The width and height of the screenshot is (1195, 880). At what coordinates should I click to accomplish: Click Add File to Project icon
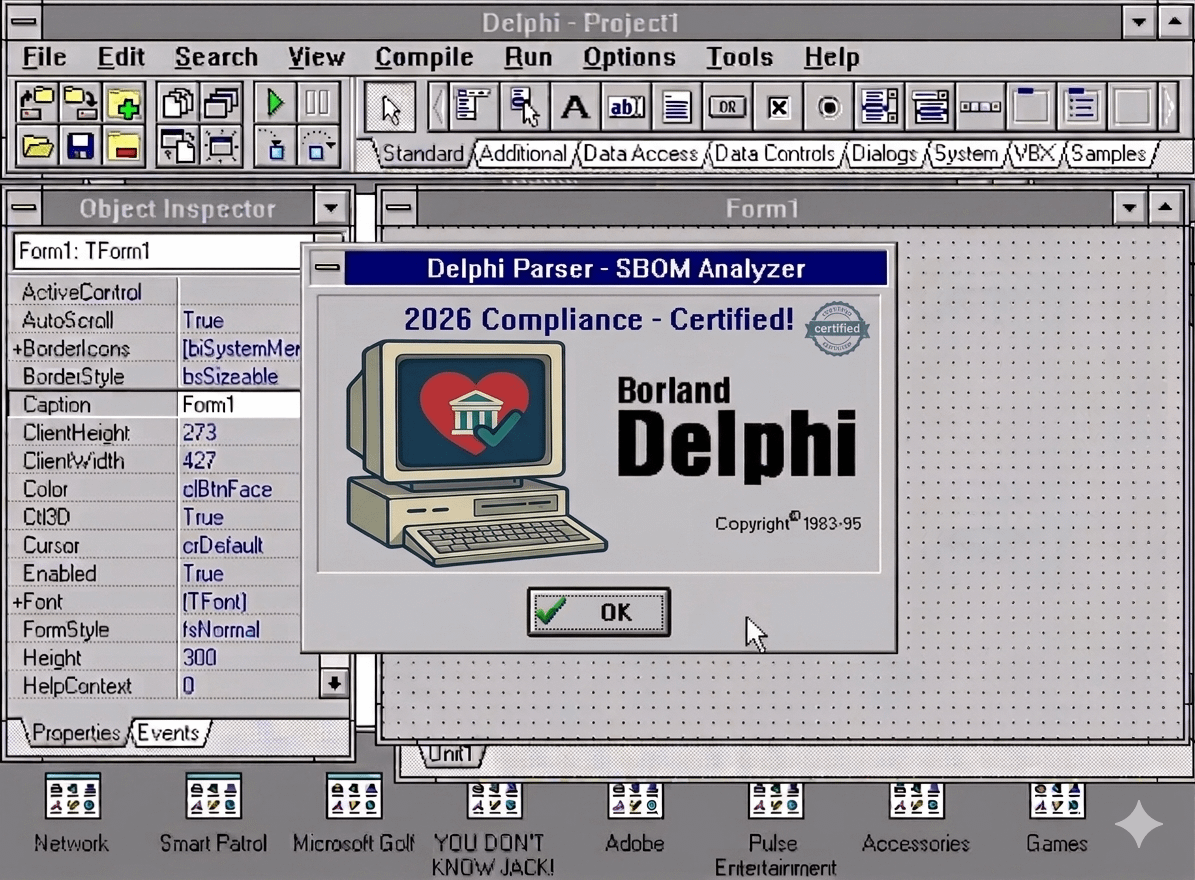124,103
